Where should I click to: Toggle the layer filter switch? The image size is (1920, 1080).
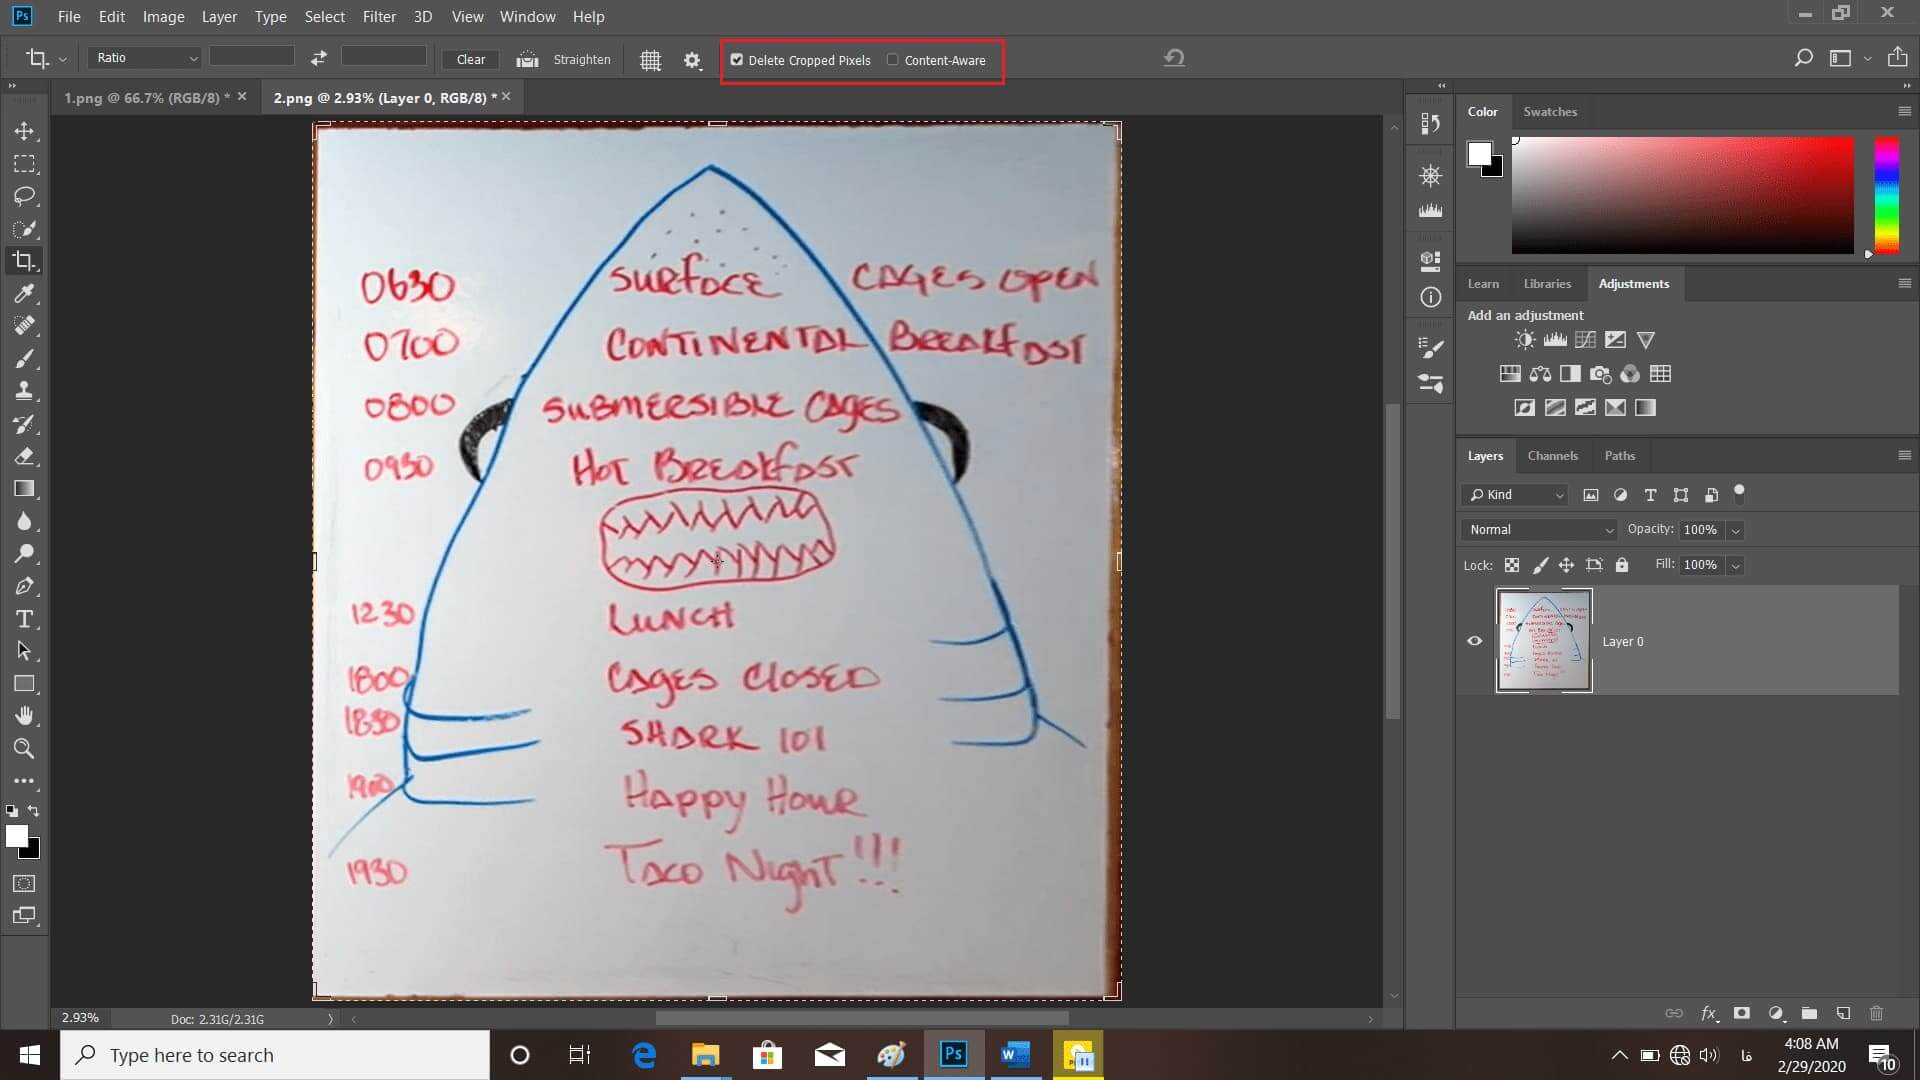click(x=1739, y=492)
